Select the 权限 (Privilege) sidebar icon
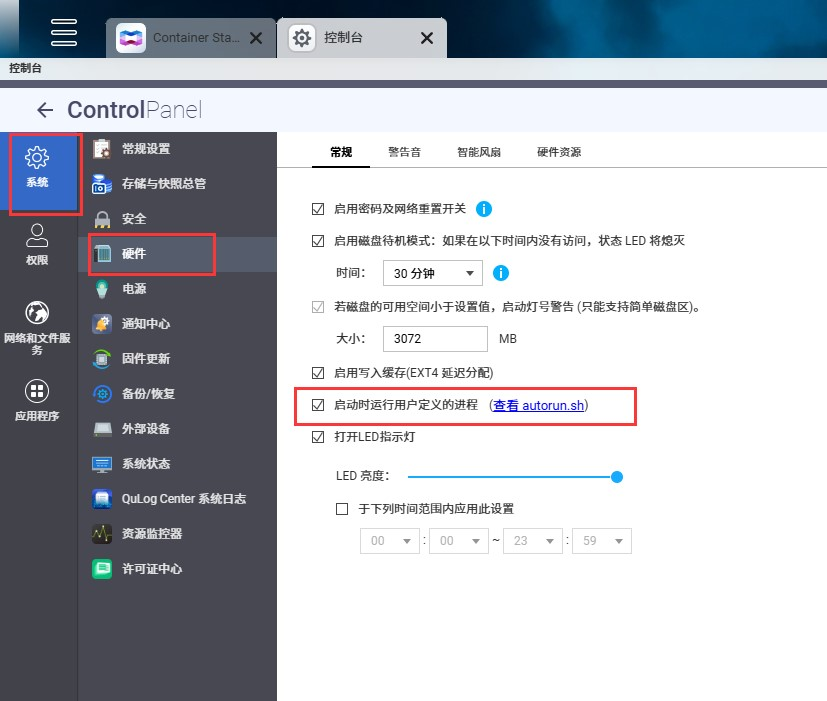 pos(37,245)
